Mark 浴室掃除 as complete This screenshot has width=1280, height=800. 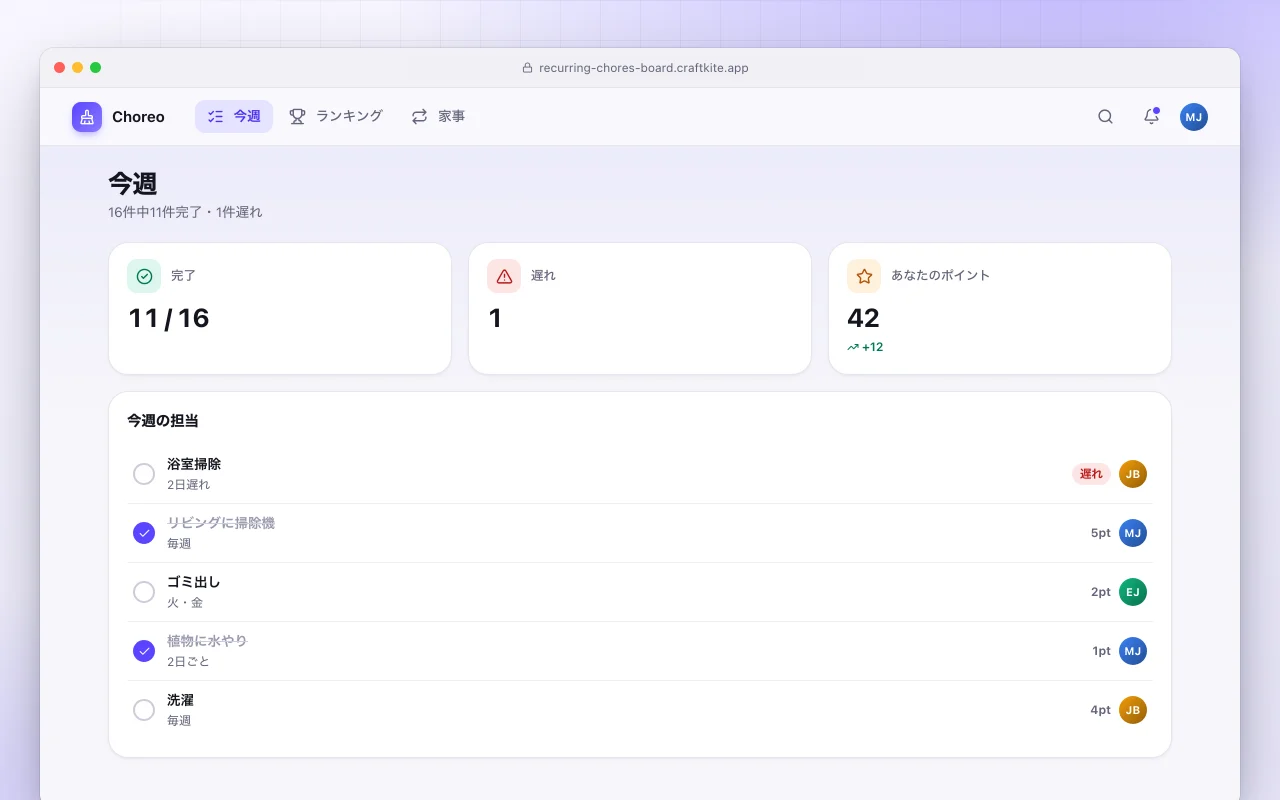[144, 474]
